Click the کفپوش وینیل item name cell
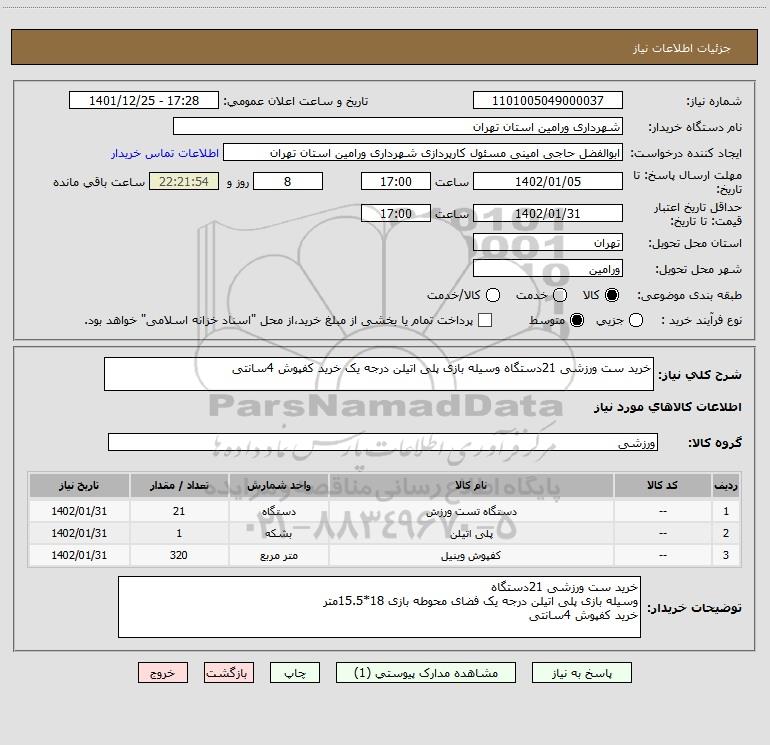 [471, 555]
